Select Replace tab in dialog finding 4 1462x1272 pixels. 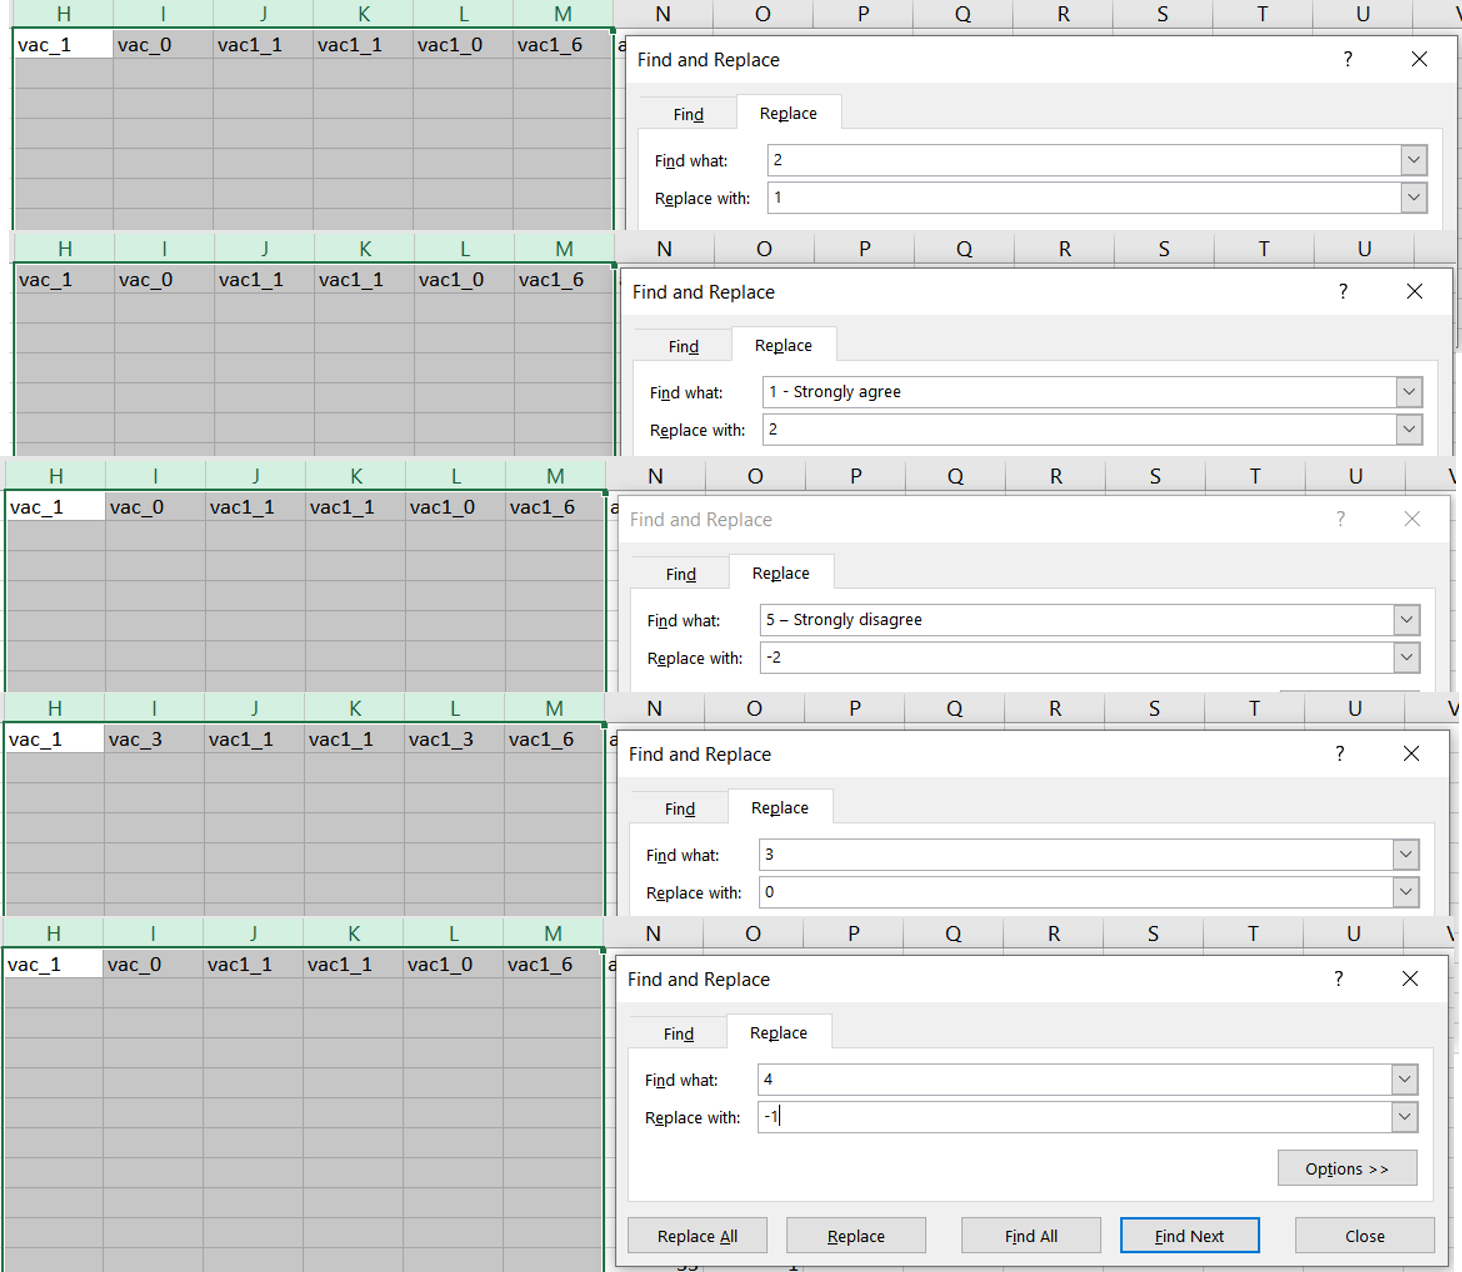[778, 1032]
